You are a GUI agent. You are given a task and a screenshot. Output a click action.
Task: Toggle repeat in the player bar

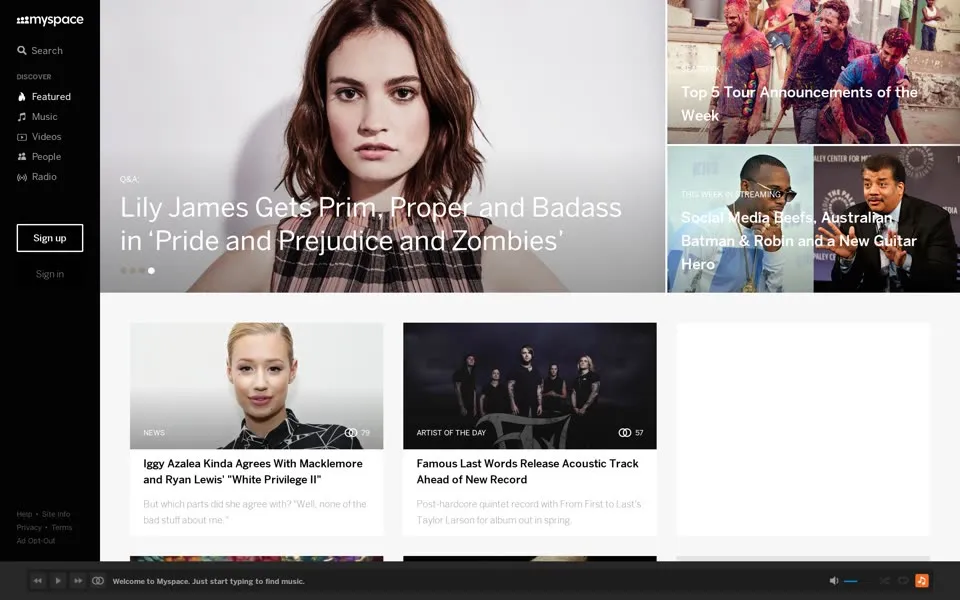(902, 581)
